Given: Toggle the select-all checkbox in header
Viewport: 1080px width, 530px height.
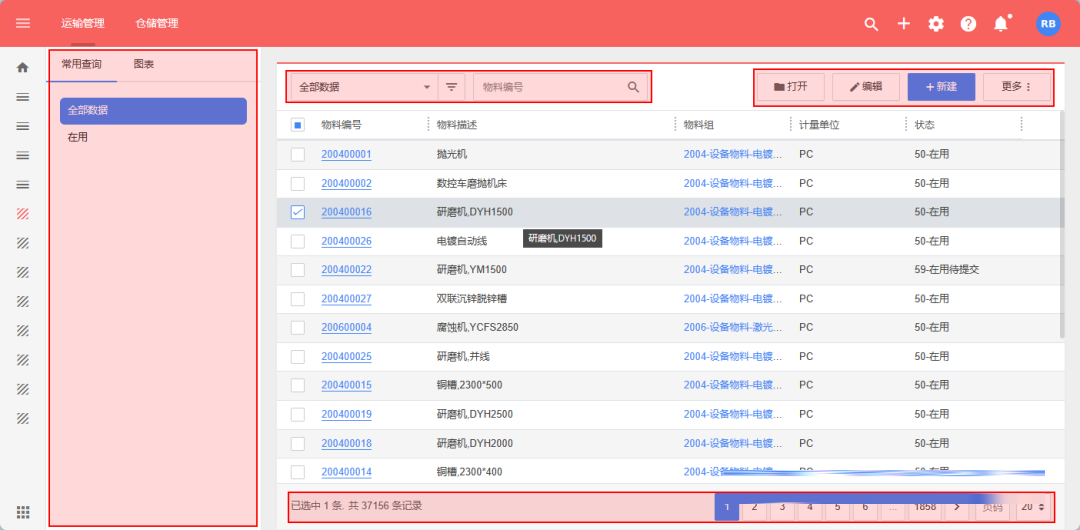Looking at the screenshot, I should click(298, 125).
